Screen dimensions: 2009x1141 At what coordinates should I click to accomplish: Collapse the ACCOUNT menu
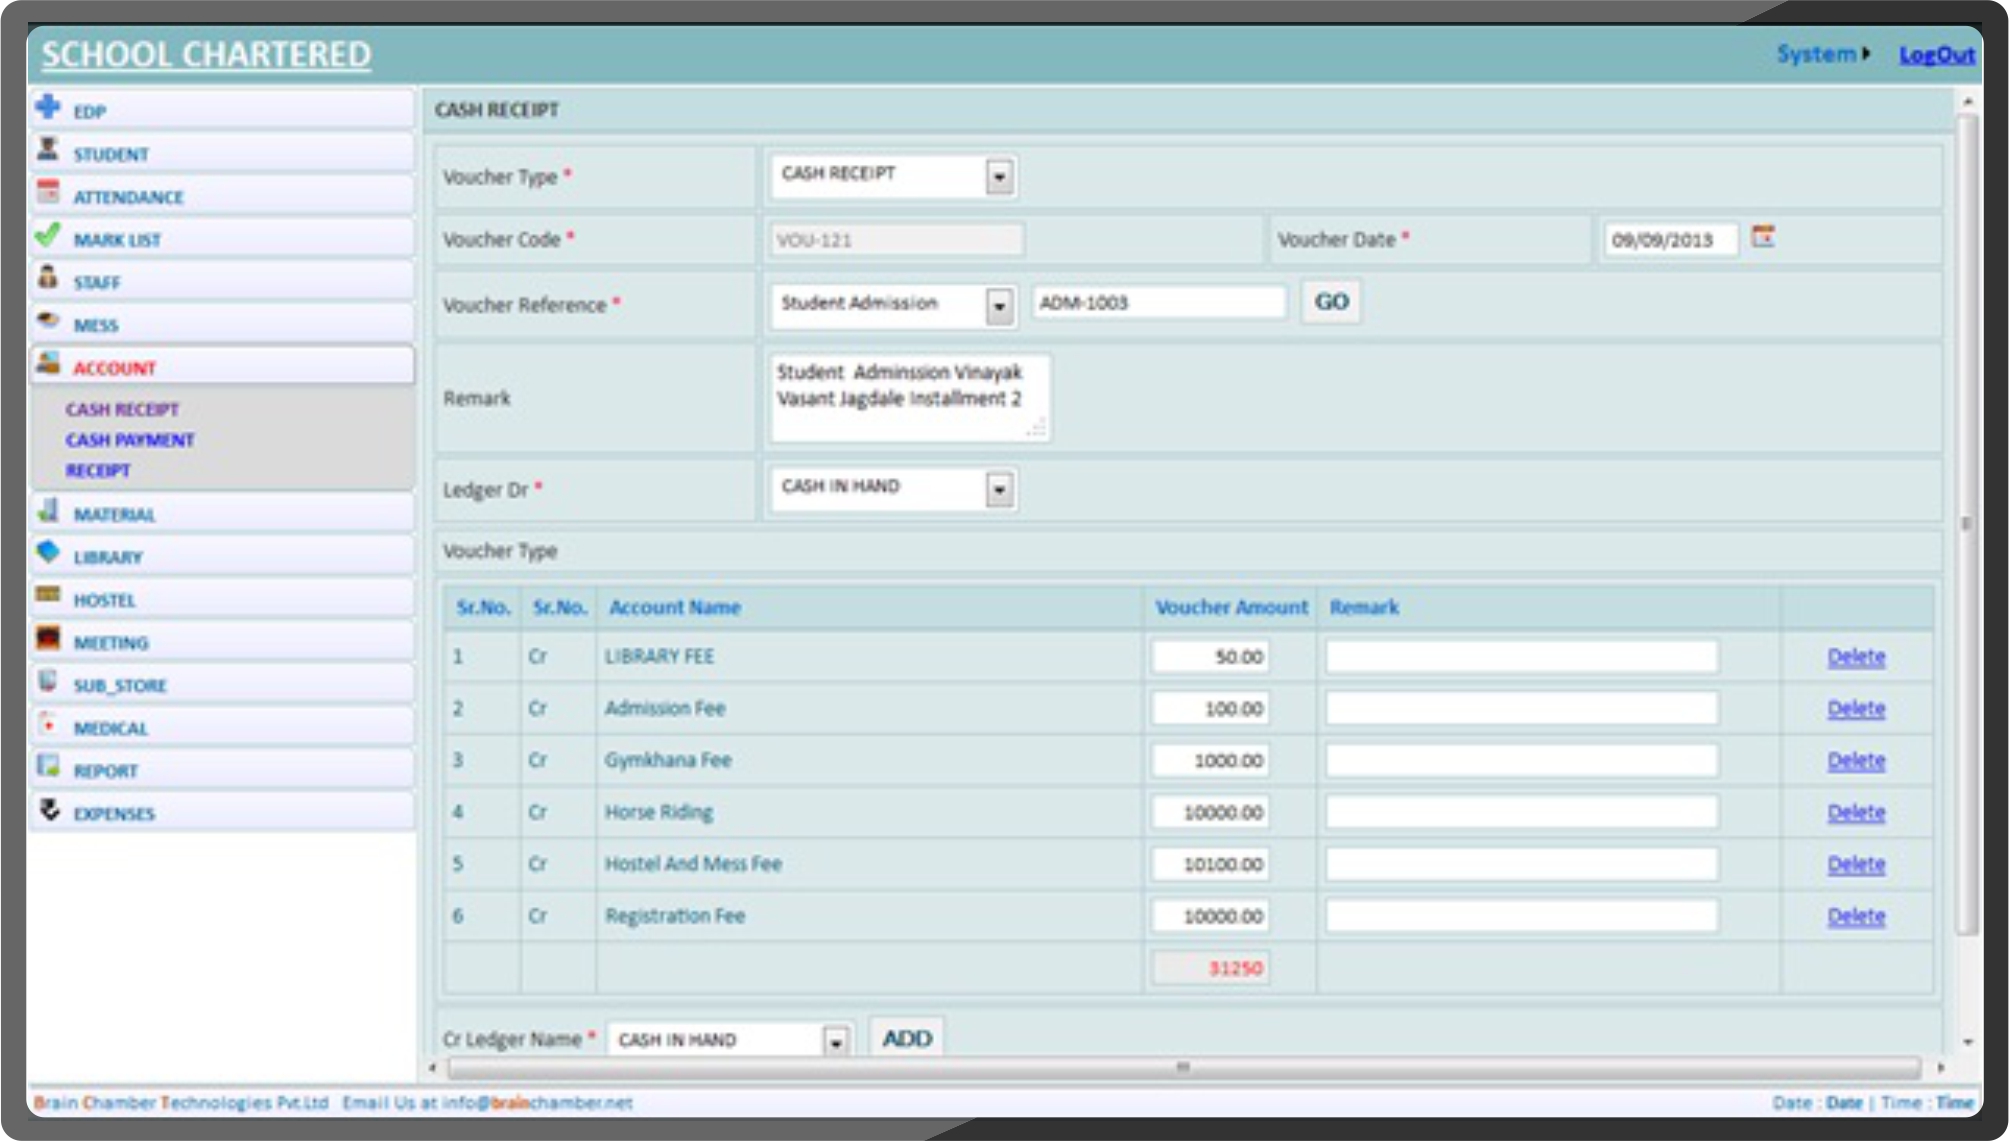(x=222, y=367)
